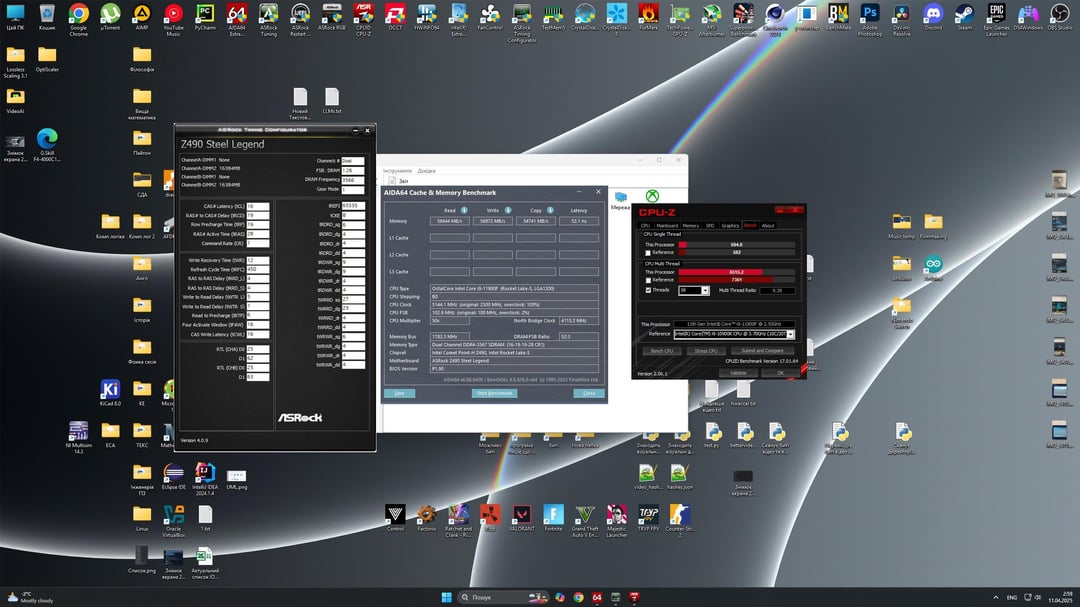Image resolution: width=1080 pixels, height=607 pixels.
Task: Open the KiCad 8.0 desktop icon
Action: (110, 393)
